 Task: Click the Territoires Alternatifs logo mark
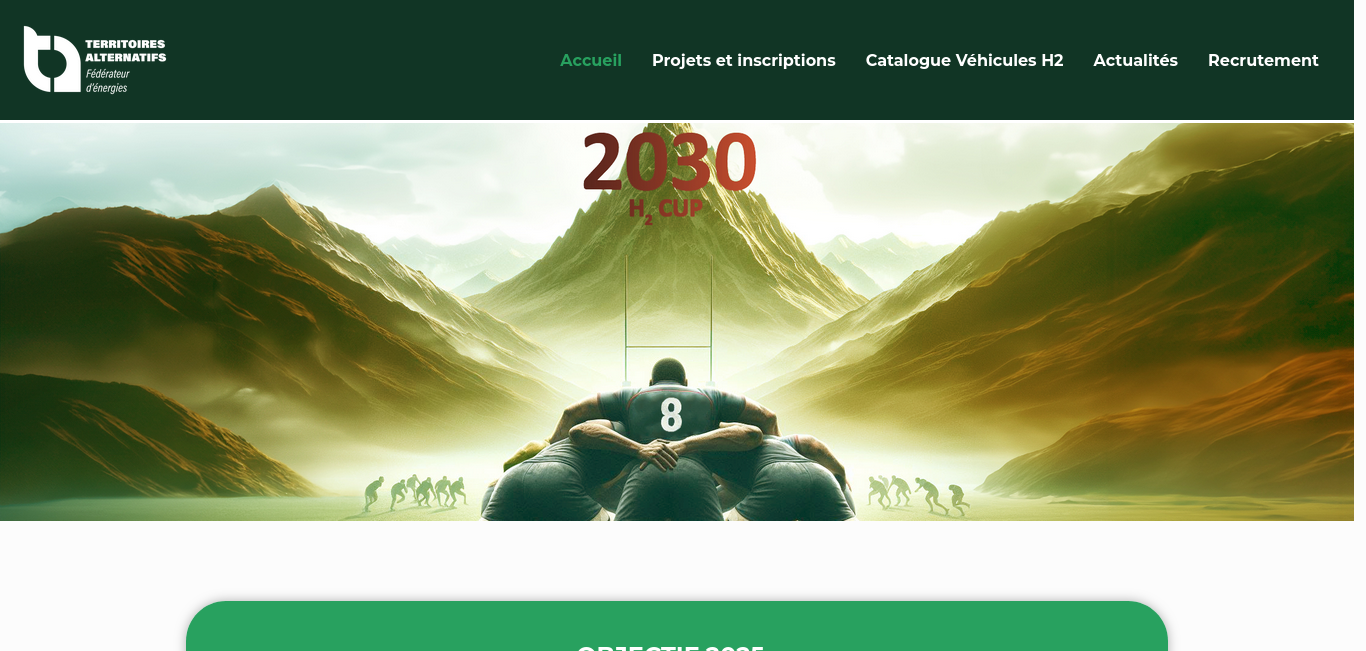click(52, 59)
